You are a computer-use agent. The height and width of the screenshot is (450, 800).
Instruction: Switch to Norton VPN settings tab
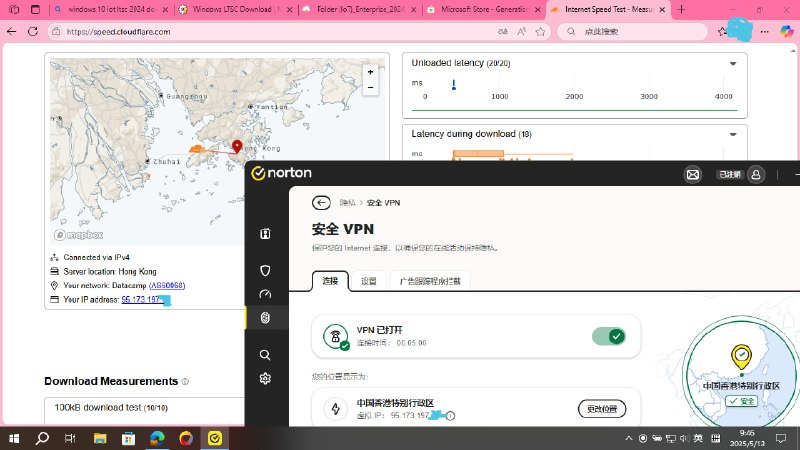point(368,281)
